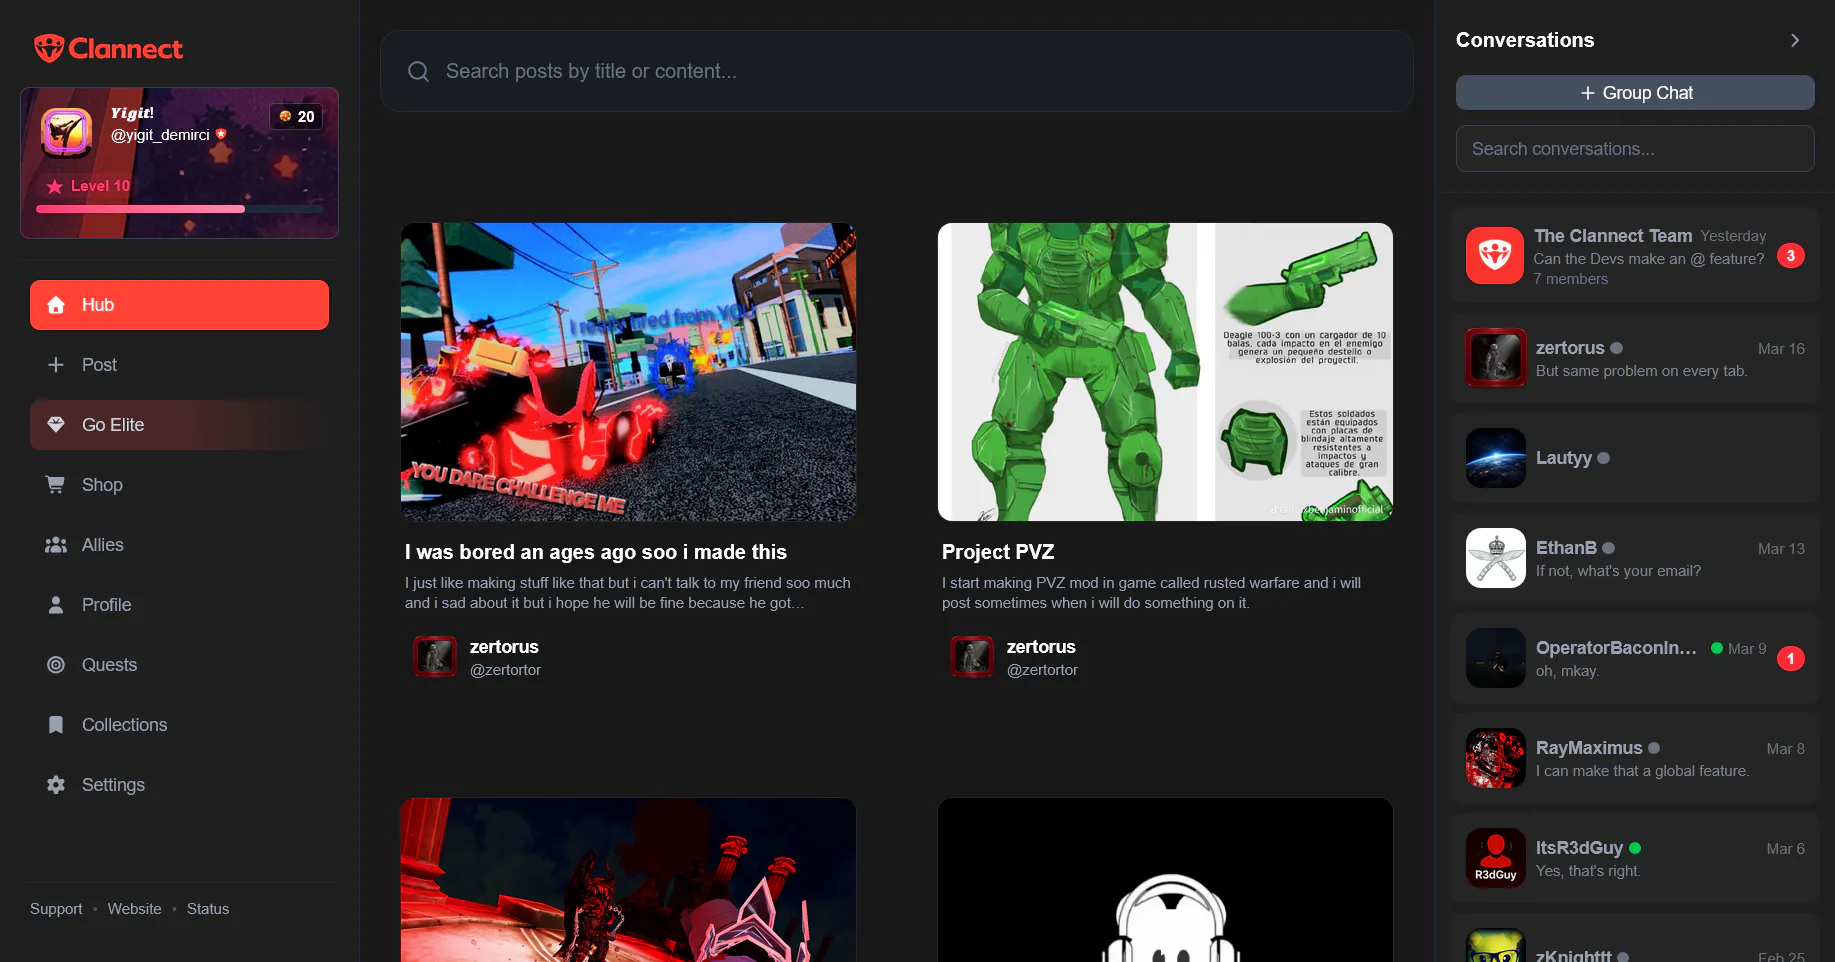This screenshot has height=962, width=1835.
Task: Open the Post menu item
Action: [179, 365]
